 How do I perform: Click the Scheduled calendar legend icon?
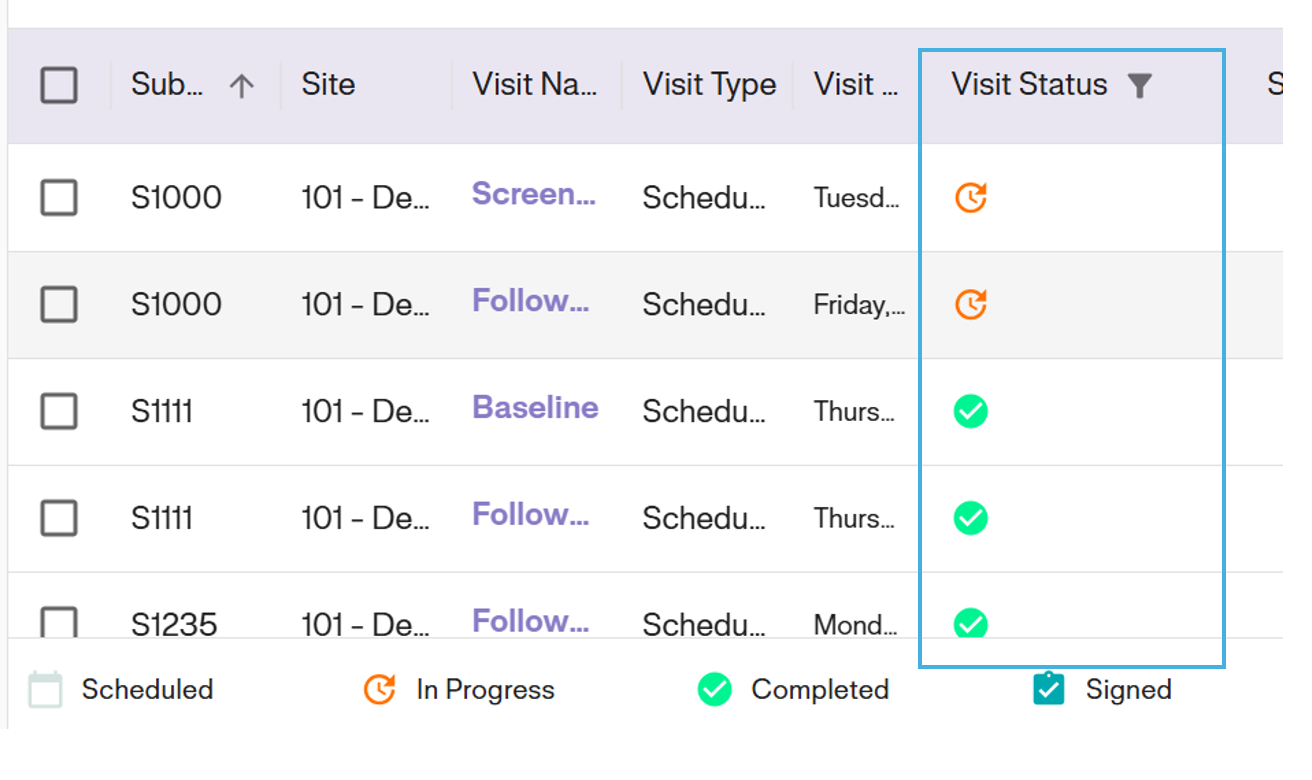46,690
